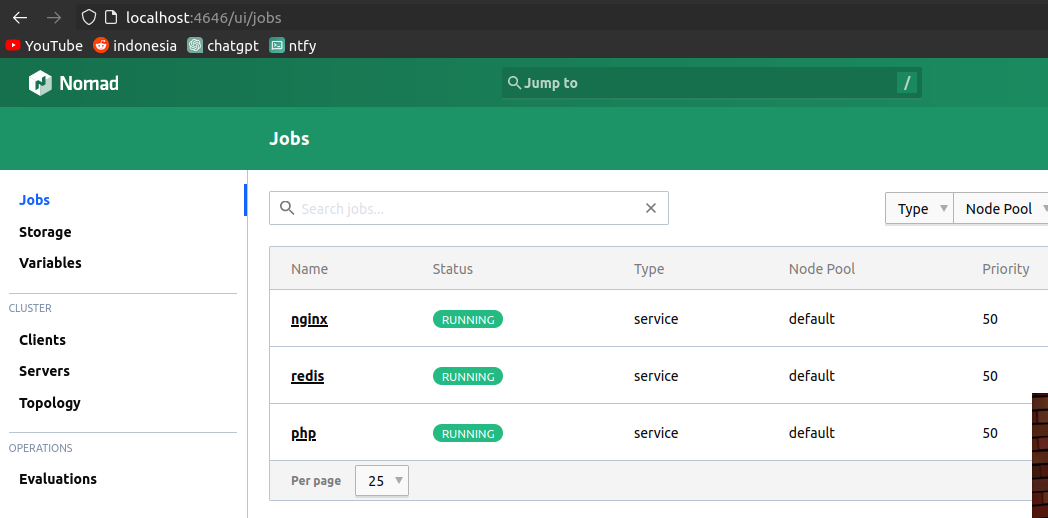
Task: Go to Storage in the sidebar
Action: tap(45, 232)
